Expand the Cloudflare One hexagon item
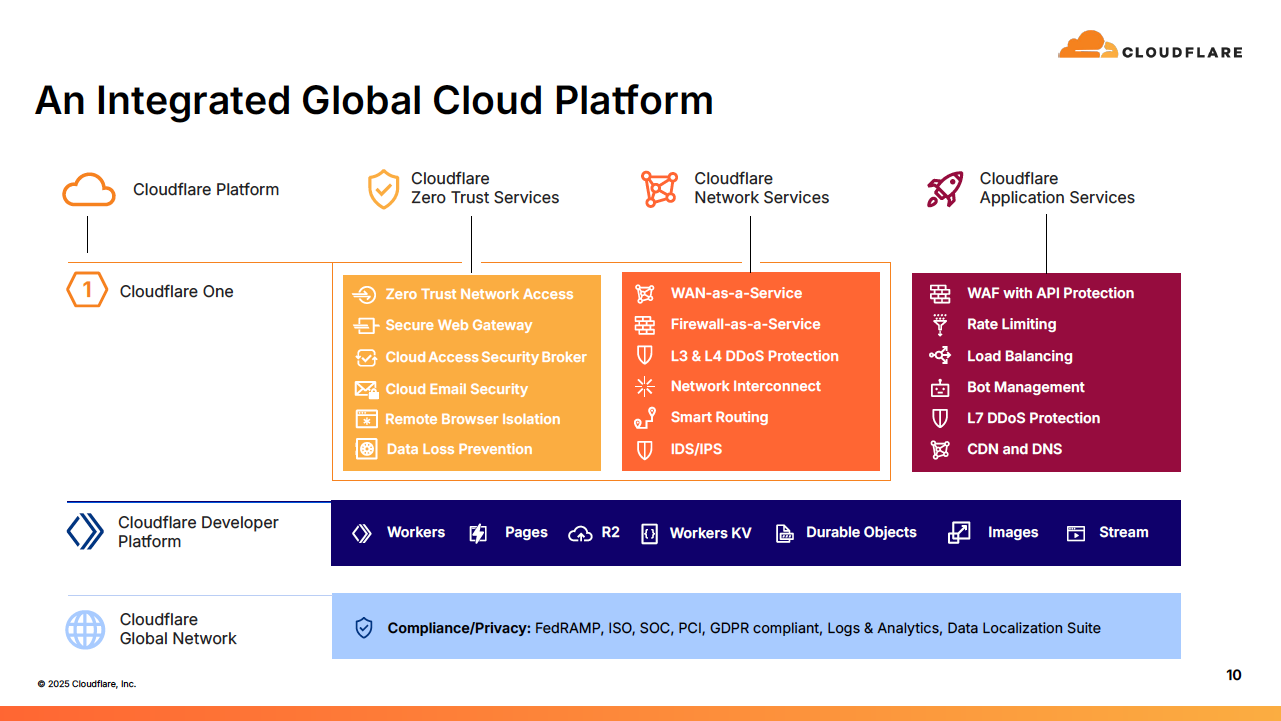 [x=86, y=290]
